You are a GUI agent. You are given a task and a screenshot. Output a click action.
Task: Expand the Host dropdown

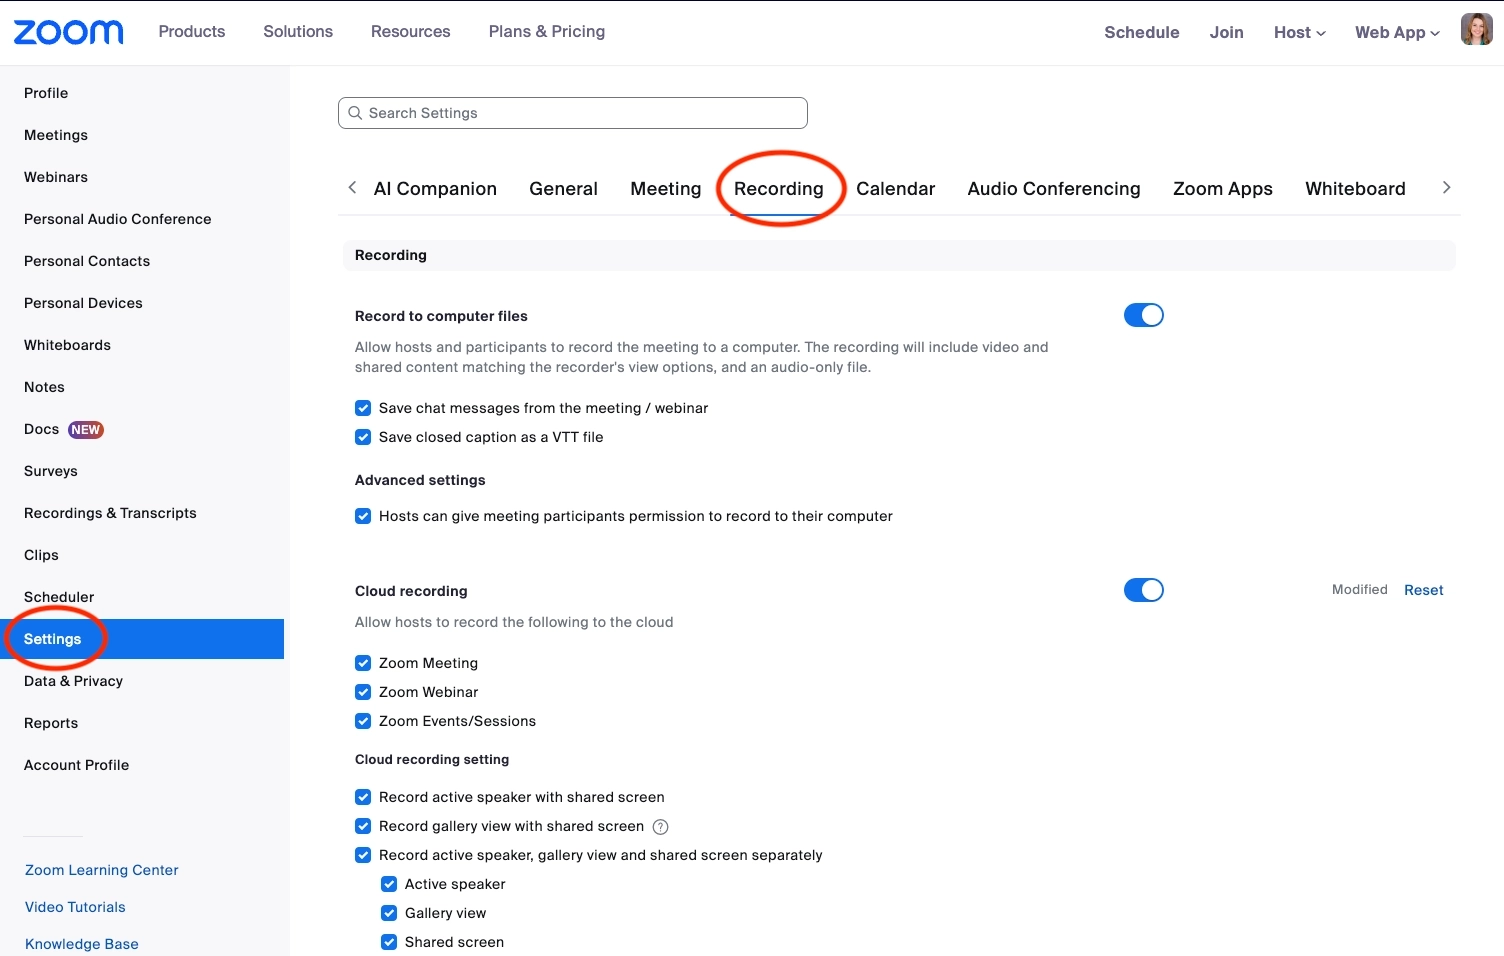(x=1299, y=32)
